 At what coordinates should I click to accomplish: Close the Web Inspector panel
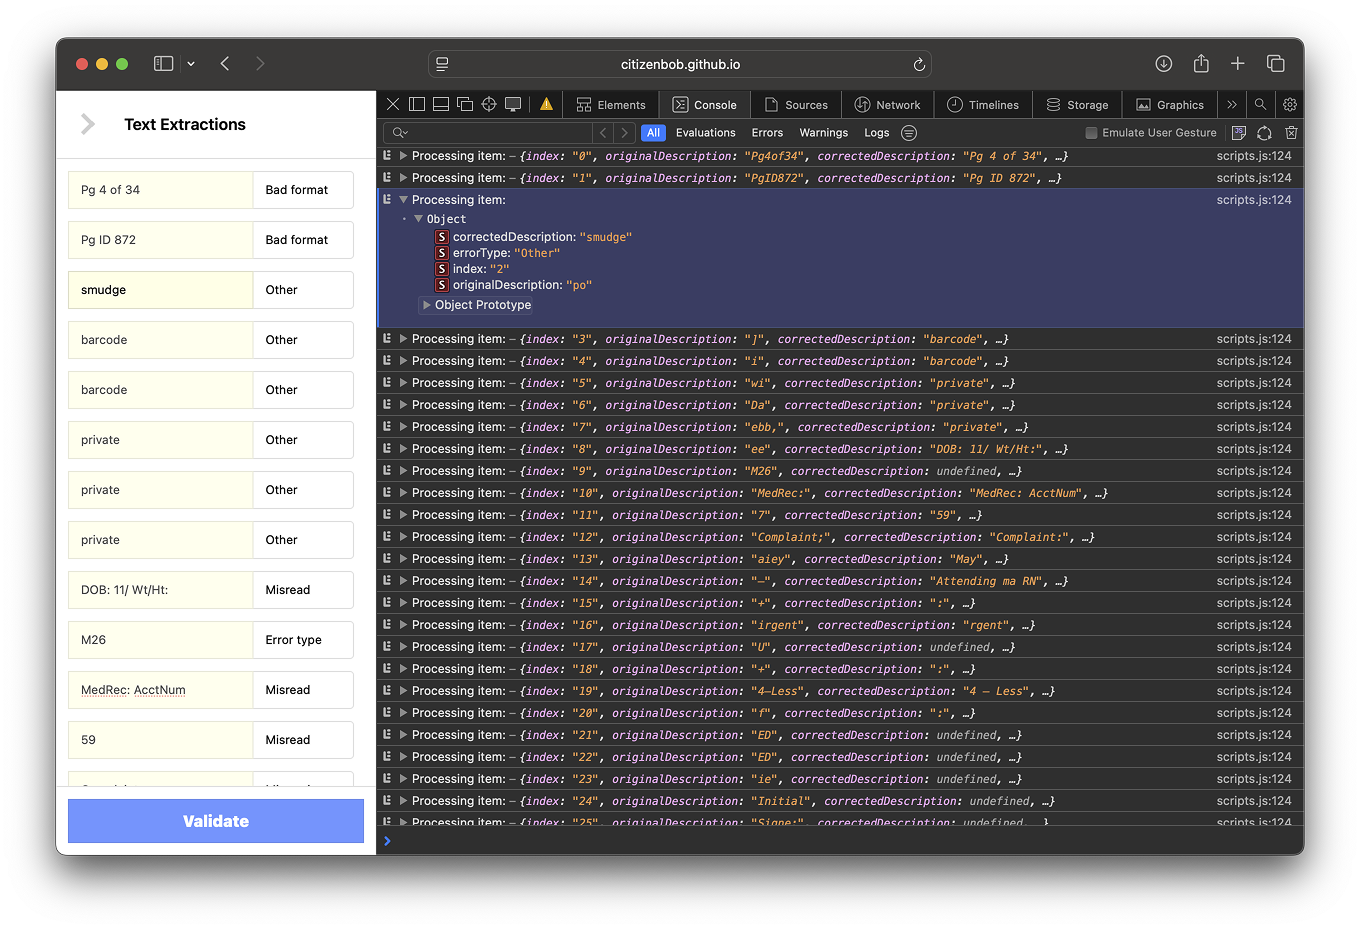tap(393, 104)
